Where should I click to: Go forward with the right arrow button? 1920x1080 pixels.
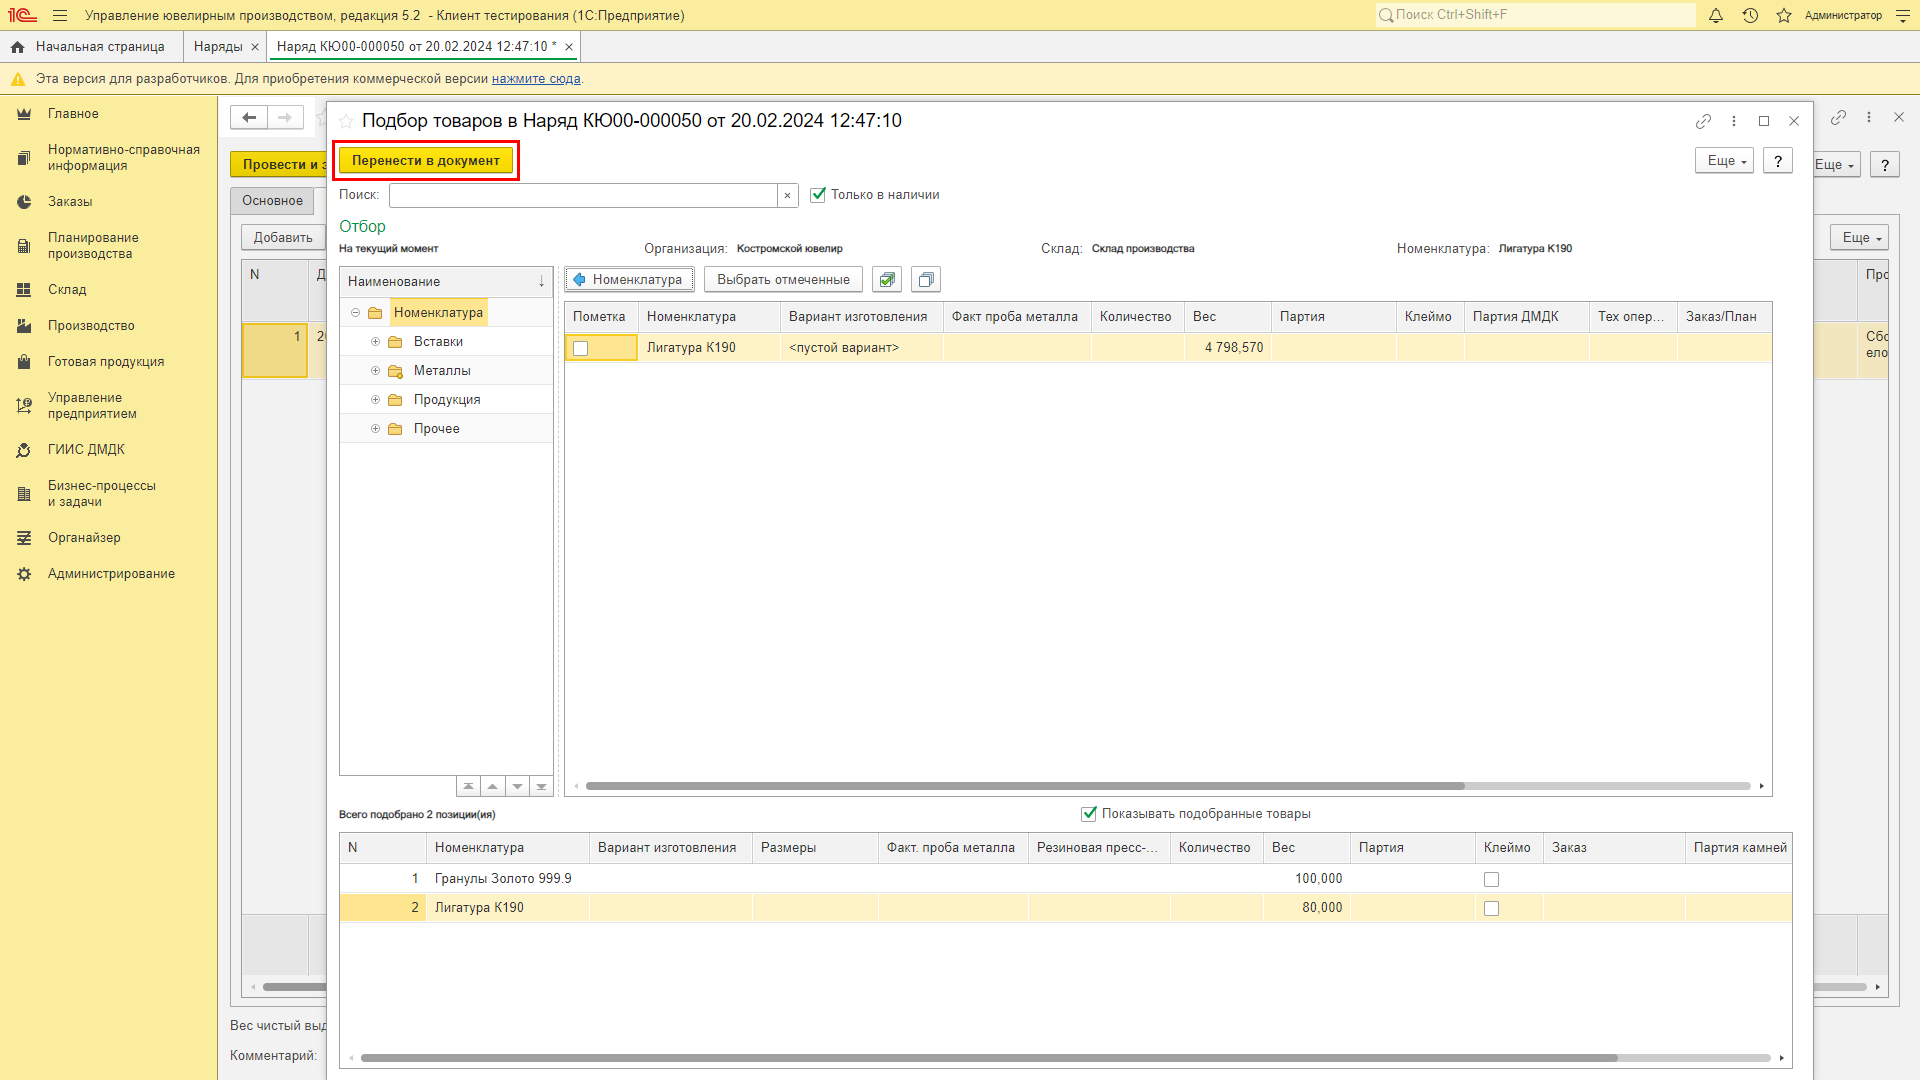pyautogui.click(x=285, y=117)
